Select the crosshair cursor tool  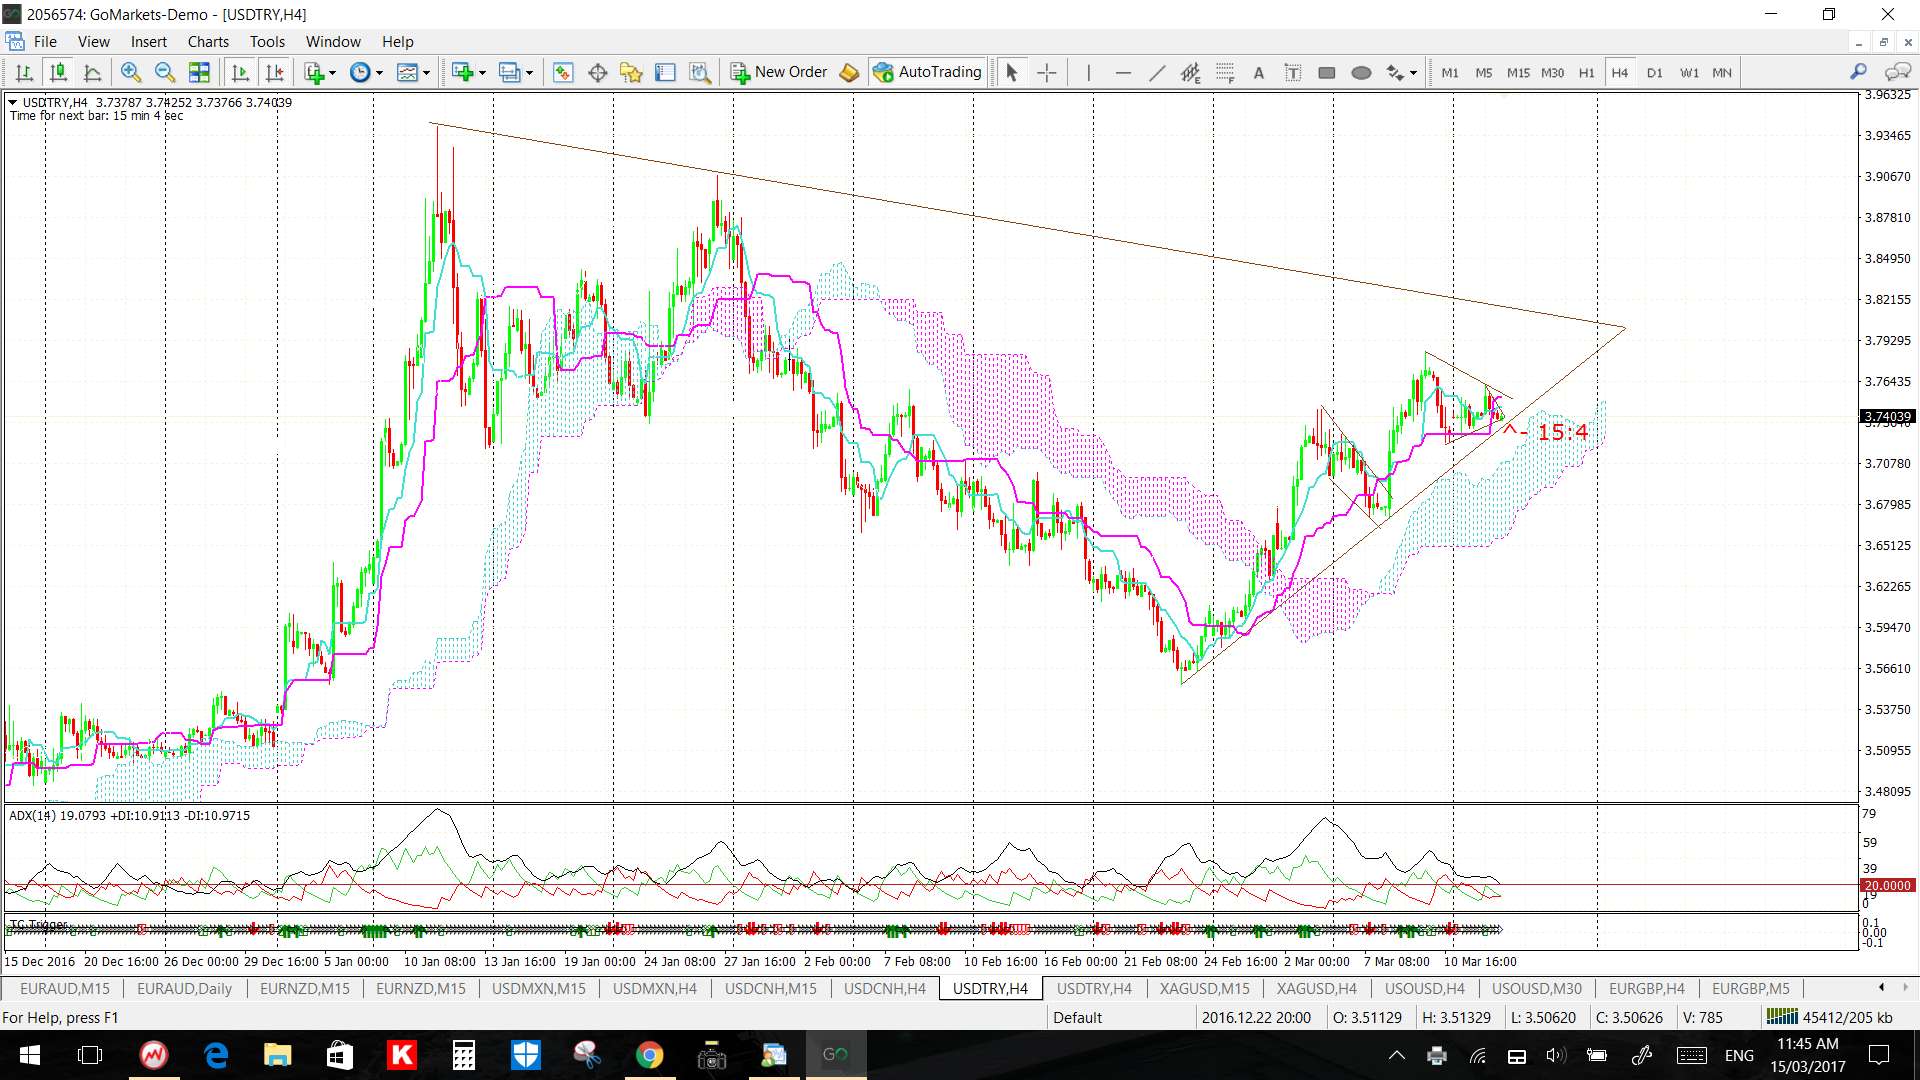point(1046,72)
